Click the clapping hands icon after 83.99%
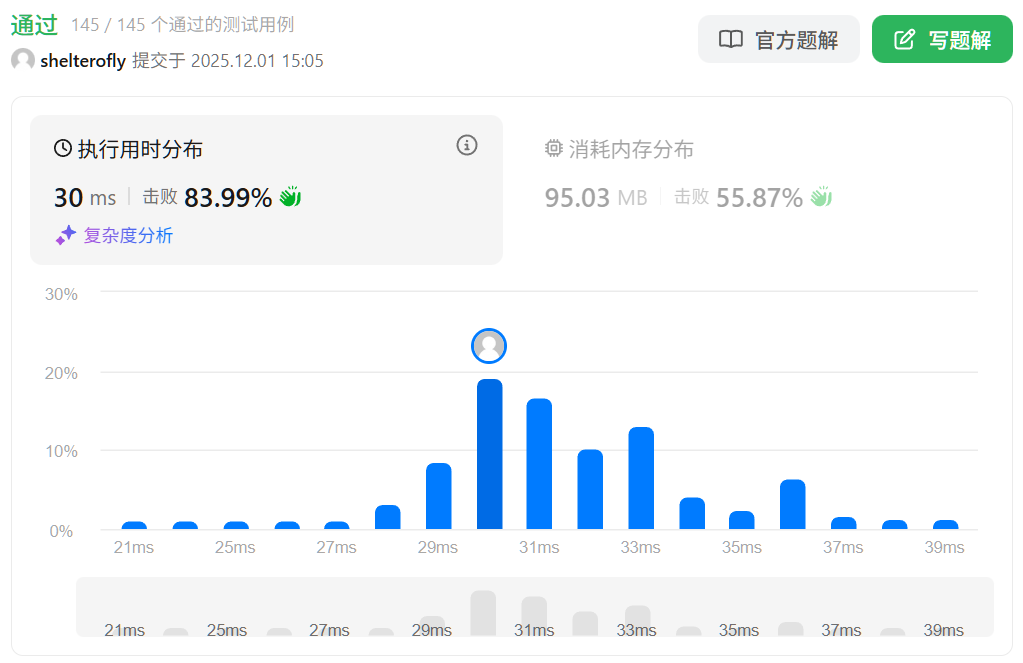 click(290, 197)
